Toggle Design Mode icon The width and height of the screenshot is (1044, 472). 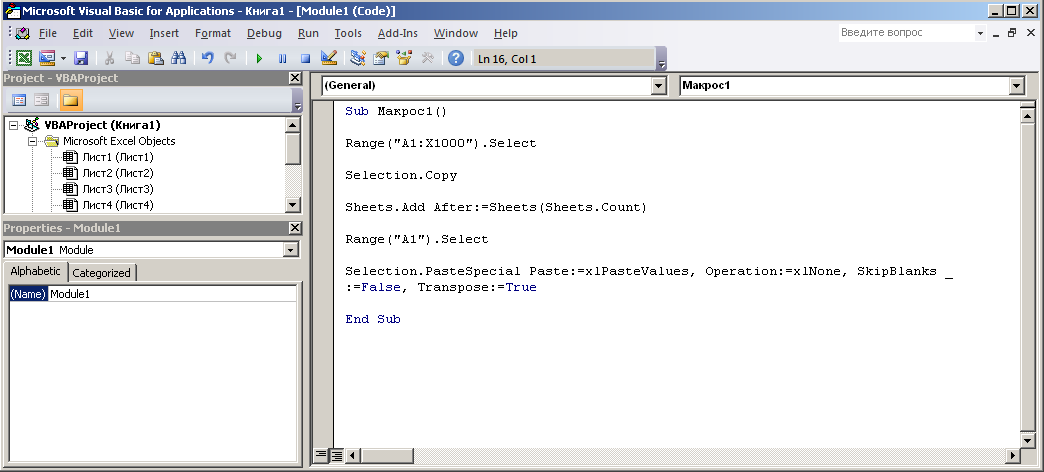[328, 59]
